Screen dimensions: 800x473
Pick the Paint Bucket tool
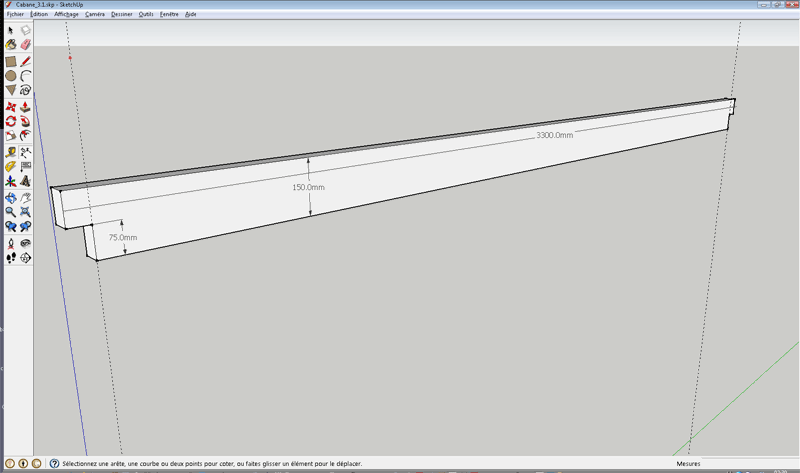point(11,46)
